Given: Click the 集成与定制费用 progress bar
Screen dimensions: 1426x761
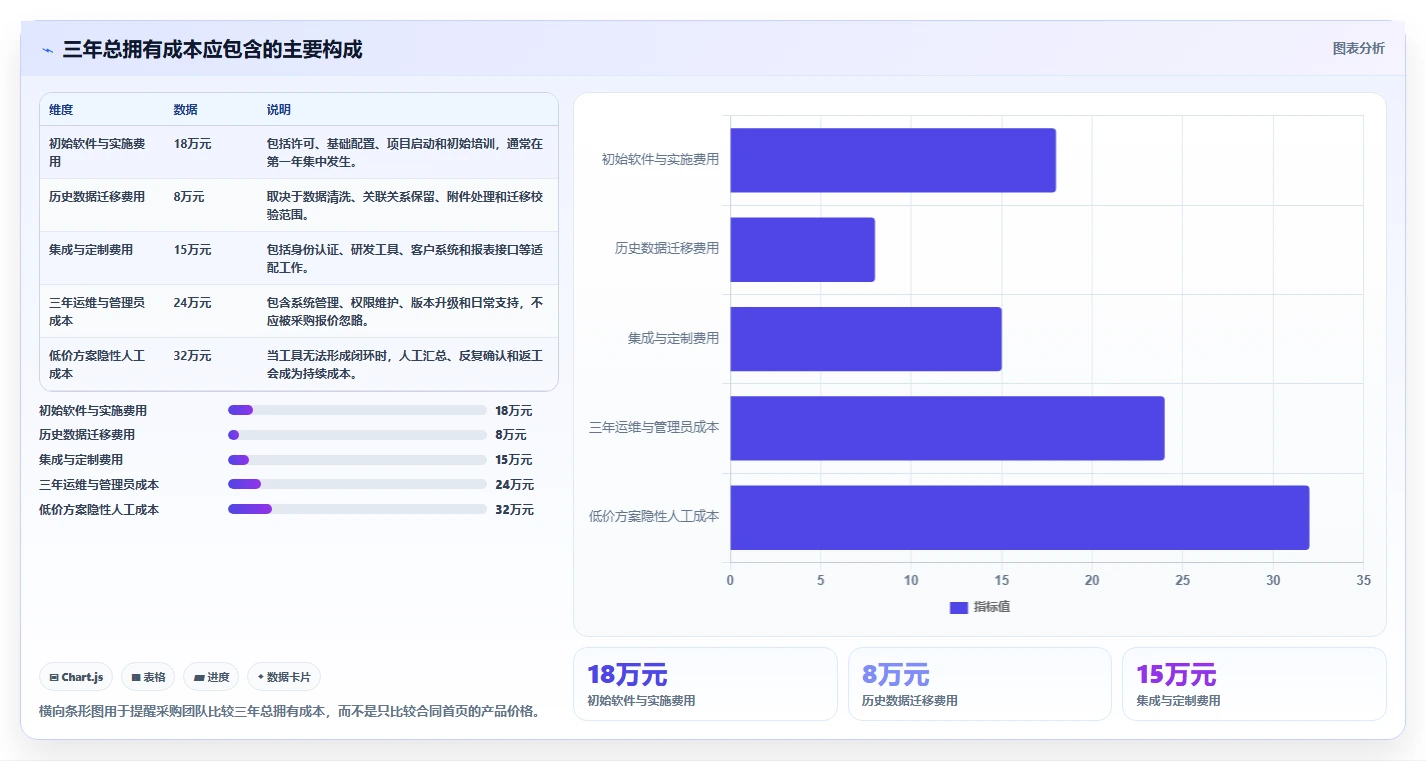Looking at the screenshot, I should 357,460.
